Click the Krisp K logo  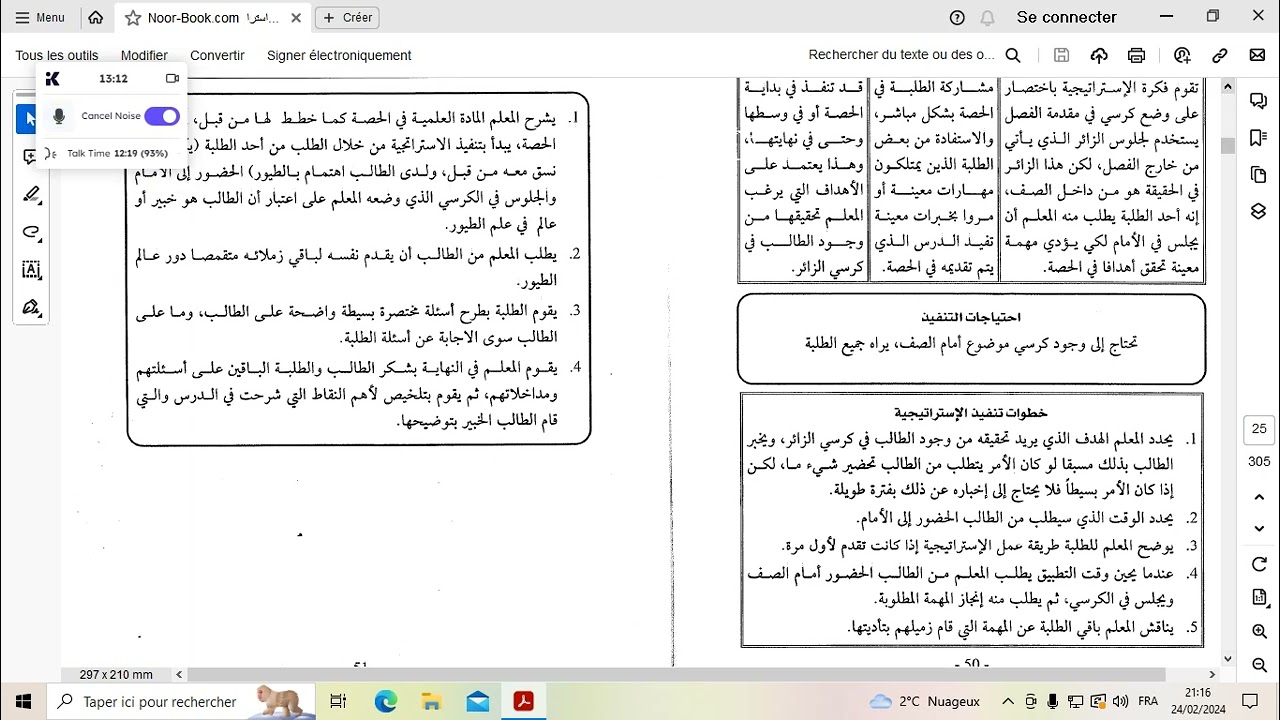click(53, 78)
